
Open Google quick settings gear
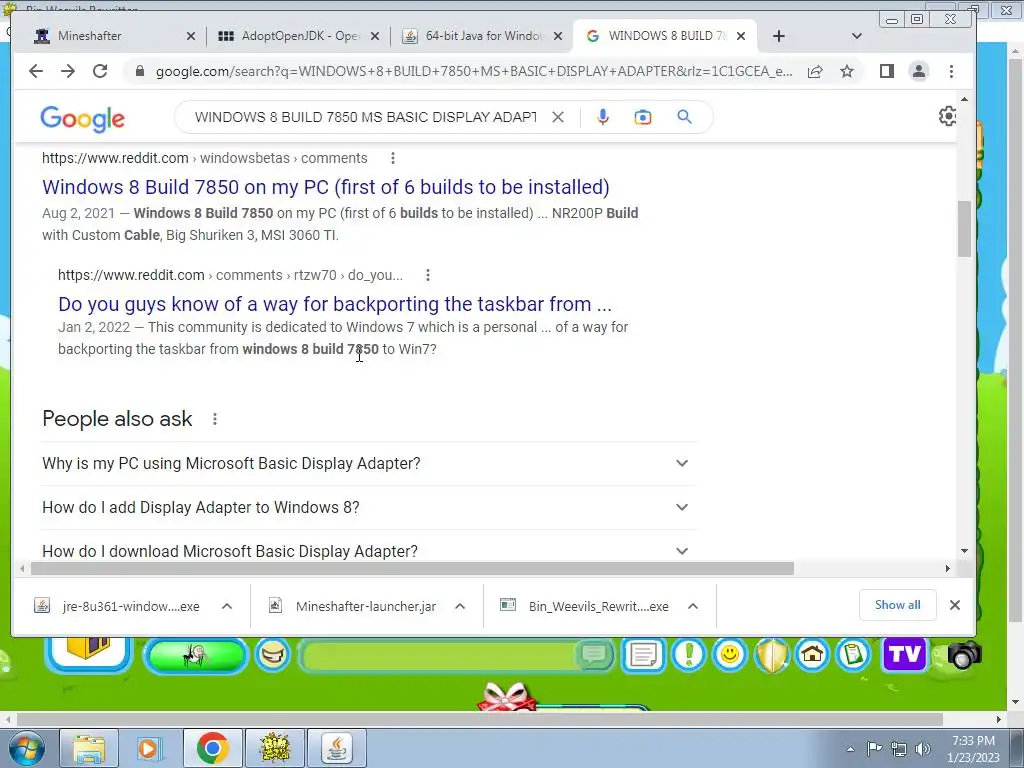point(947,116)
